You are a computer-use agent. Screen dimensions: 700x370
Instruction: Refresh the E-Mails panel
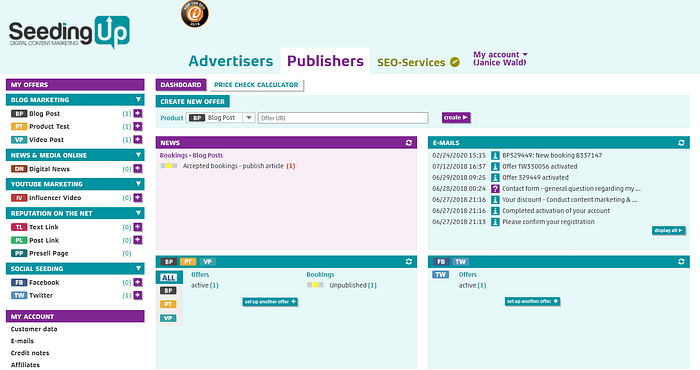(x=681, y=143)
